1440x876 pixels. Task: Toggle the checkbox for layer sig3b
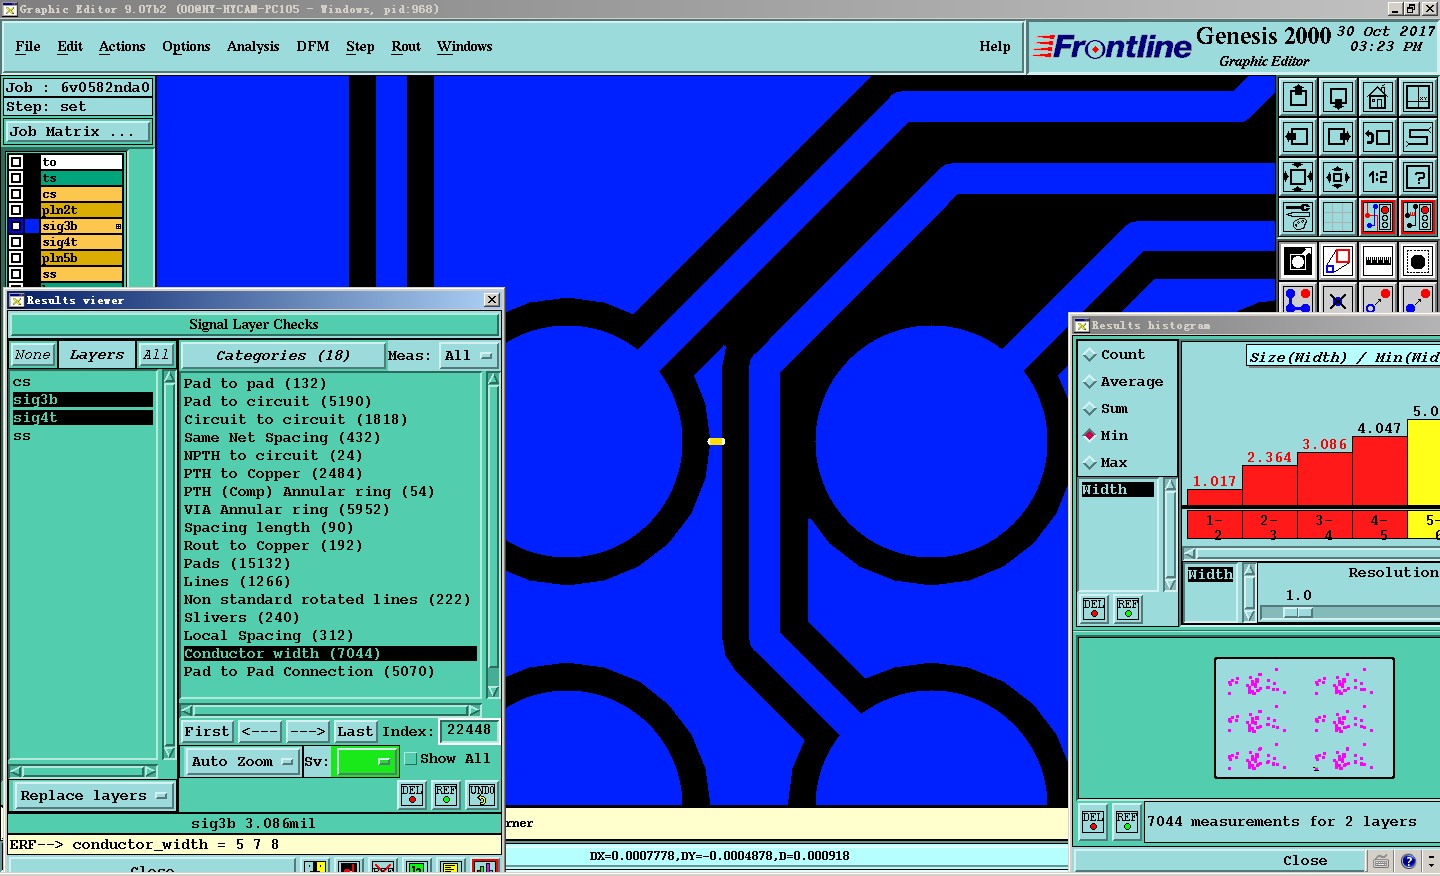click(16, 226)
